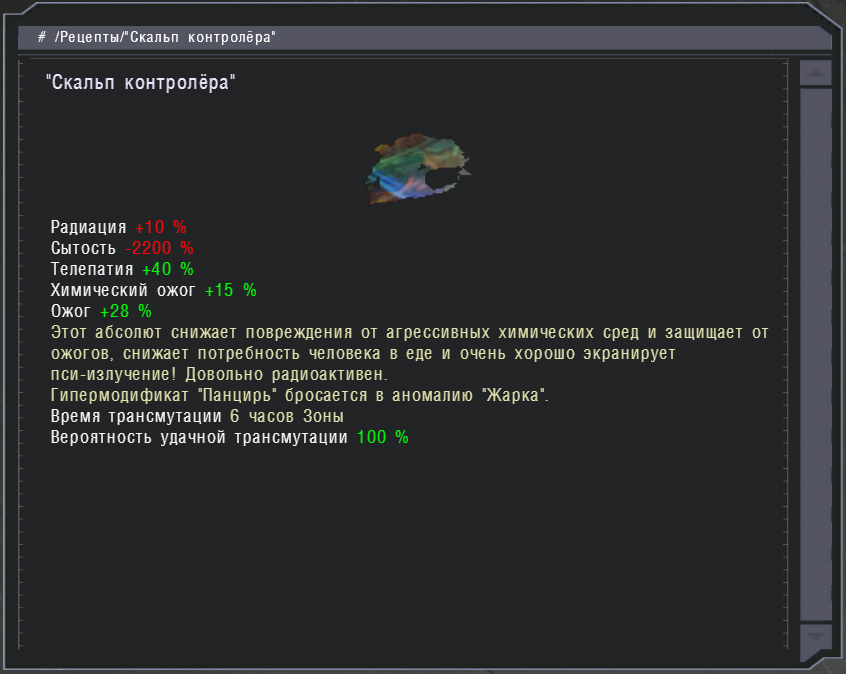Click the "Скальп контролёра" article title
The height and width of the screenshot is (674, 846).
[140, 83]
